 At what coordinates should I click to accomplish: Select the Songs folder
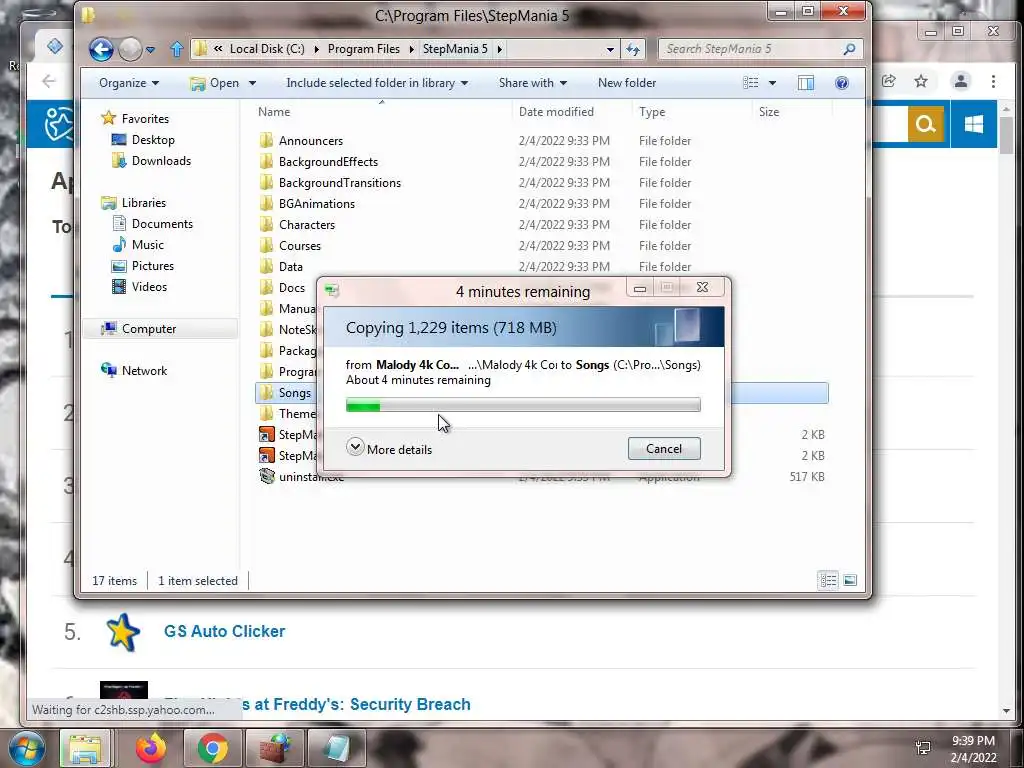pyautogui.click(x=288, y=392)
